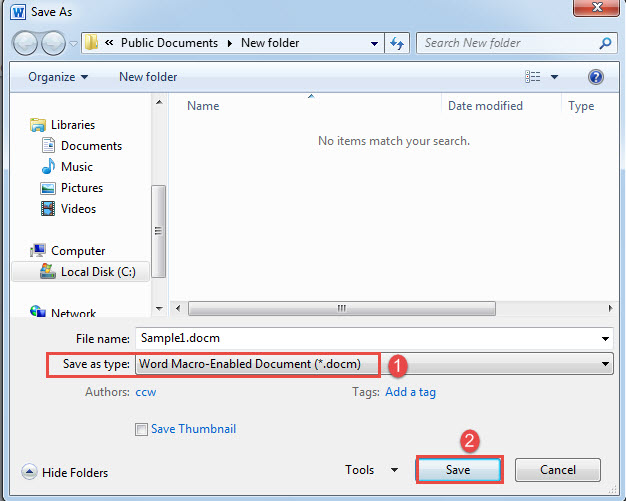Enable the Save Thumbnail checkbox
Viewport: 626px width, 501px height.
(x=141, y=430)
